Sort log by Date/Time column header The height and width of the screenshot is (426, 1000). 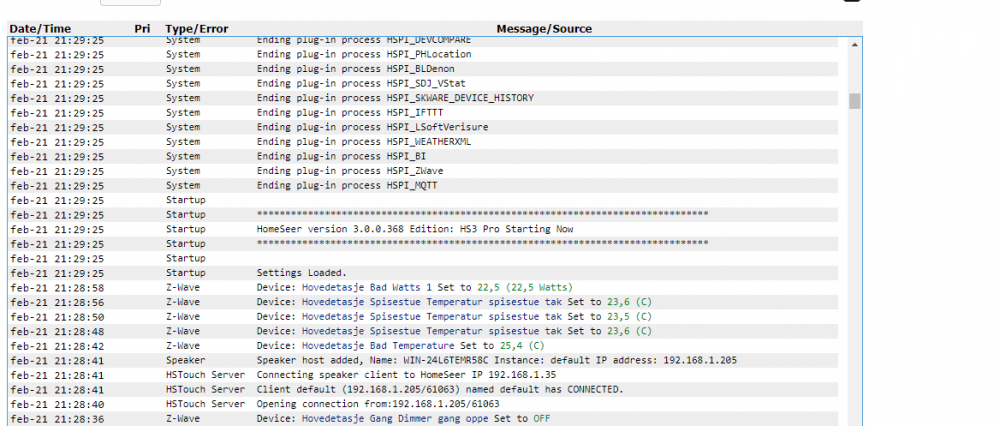click(x=39, y=29)
